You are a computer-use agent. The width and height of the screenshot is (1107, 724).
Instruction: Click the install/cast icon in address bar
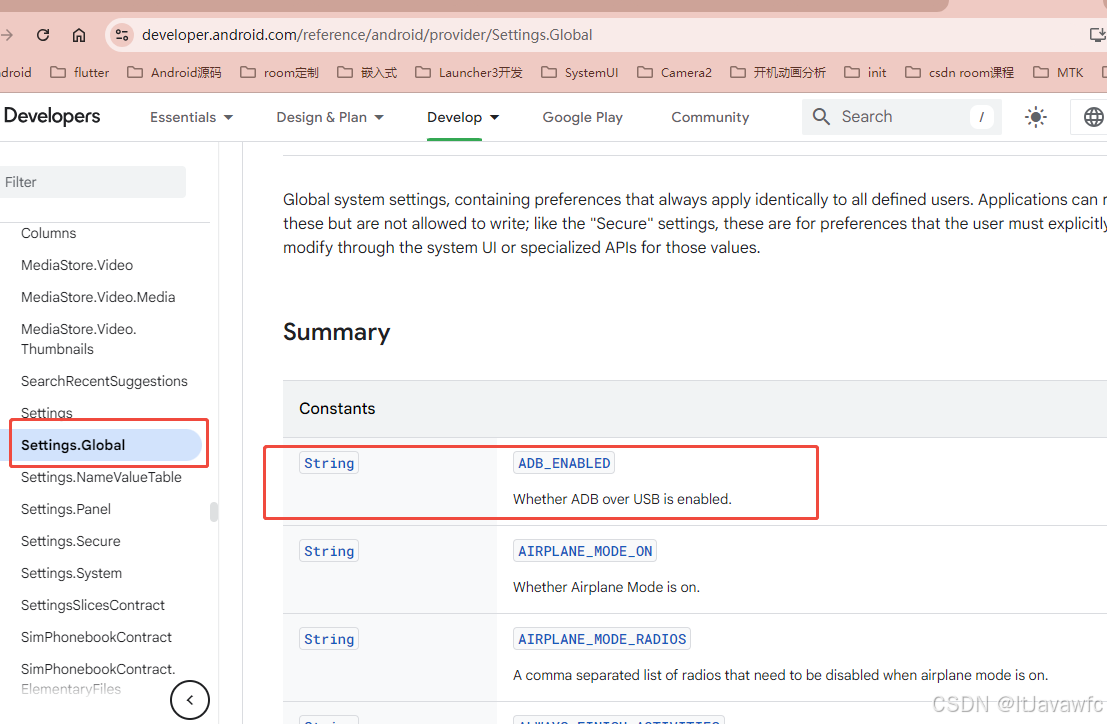pyautogui.click(x=1097, y=35)
